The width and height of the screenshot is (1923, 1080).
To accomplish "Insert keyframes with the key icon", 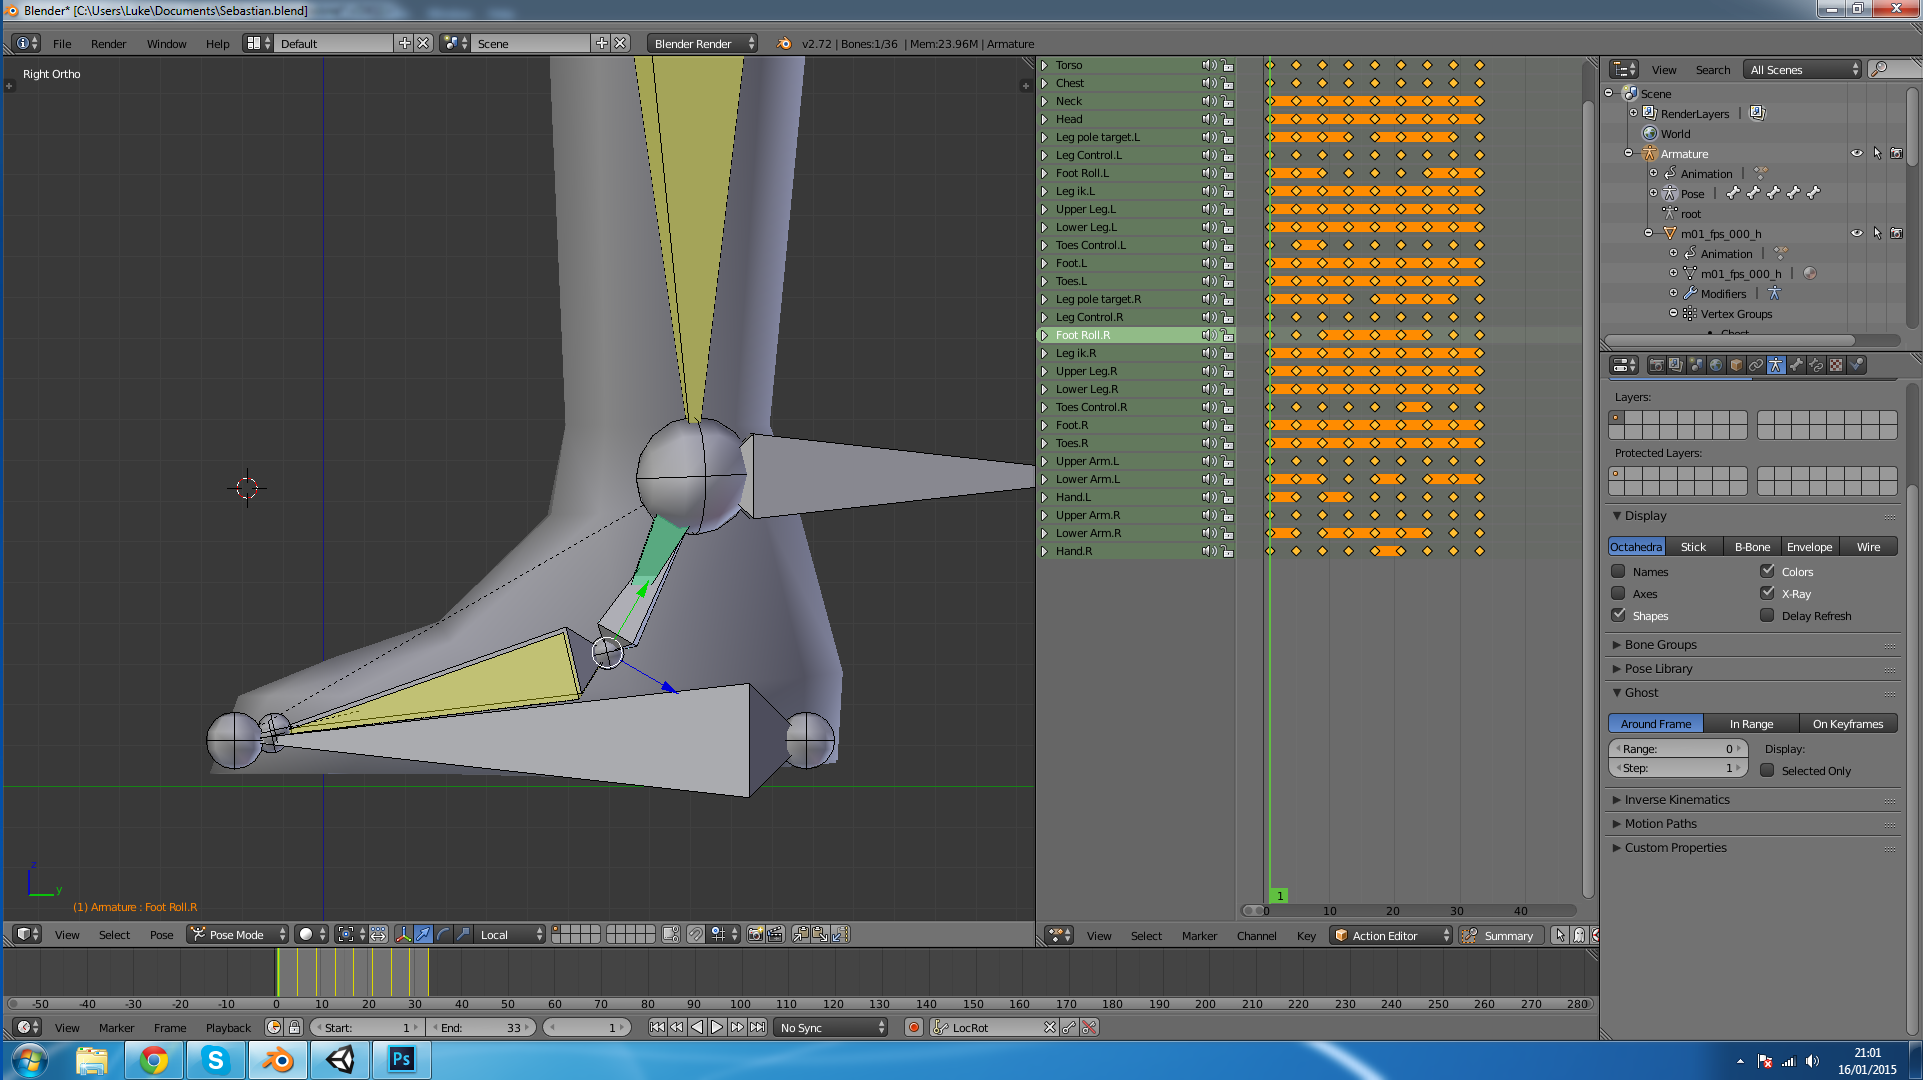I will coord(1069,1027).
